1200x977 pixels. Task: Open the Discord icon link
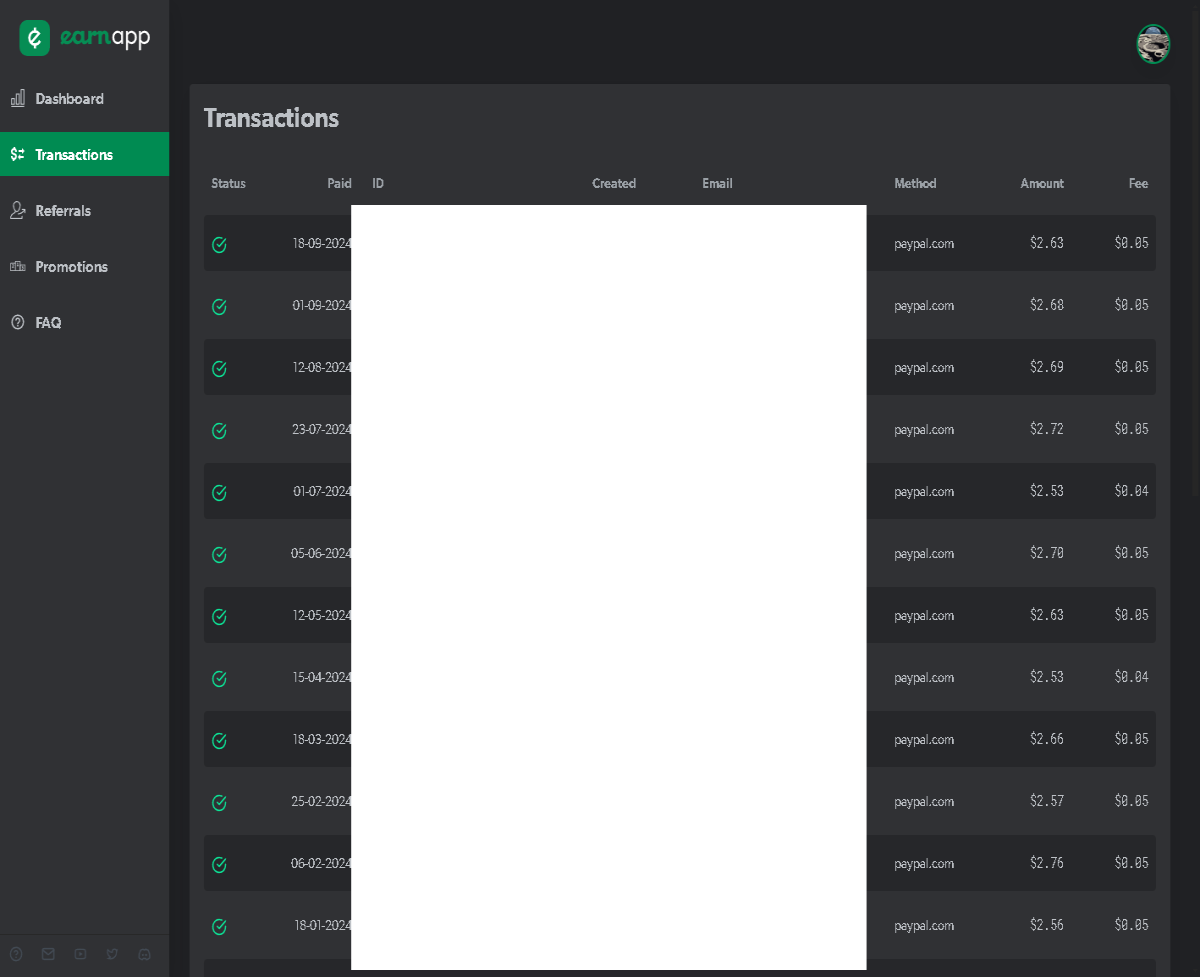tap(144, 954)
